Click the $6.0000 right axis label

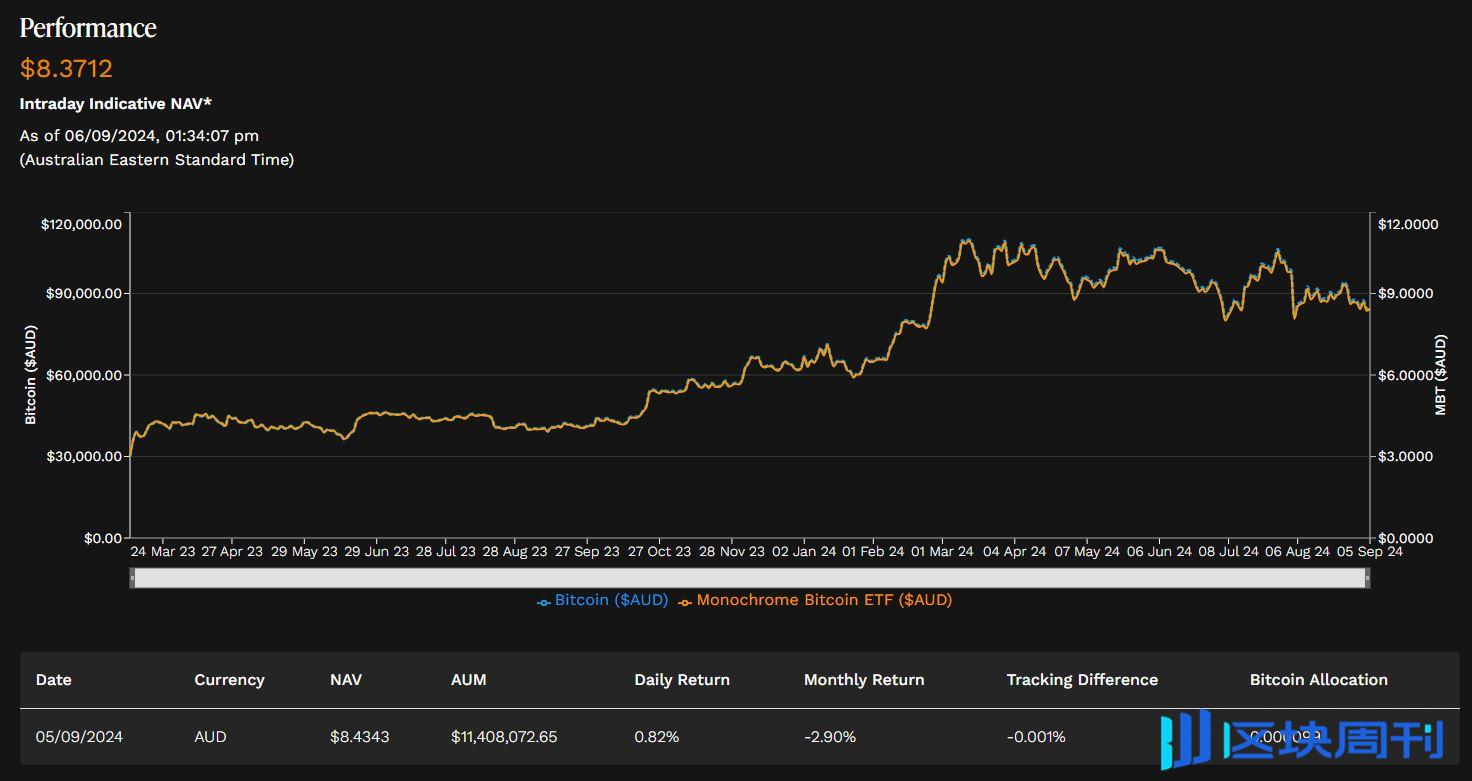click(1408, 375)
